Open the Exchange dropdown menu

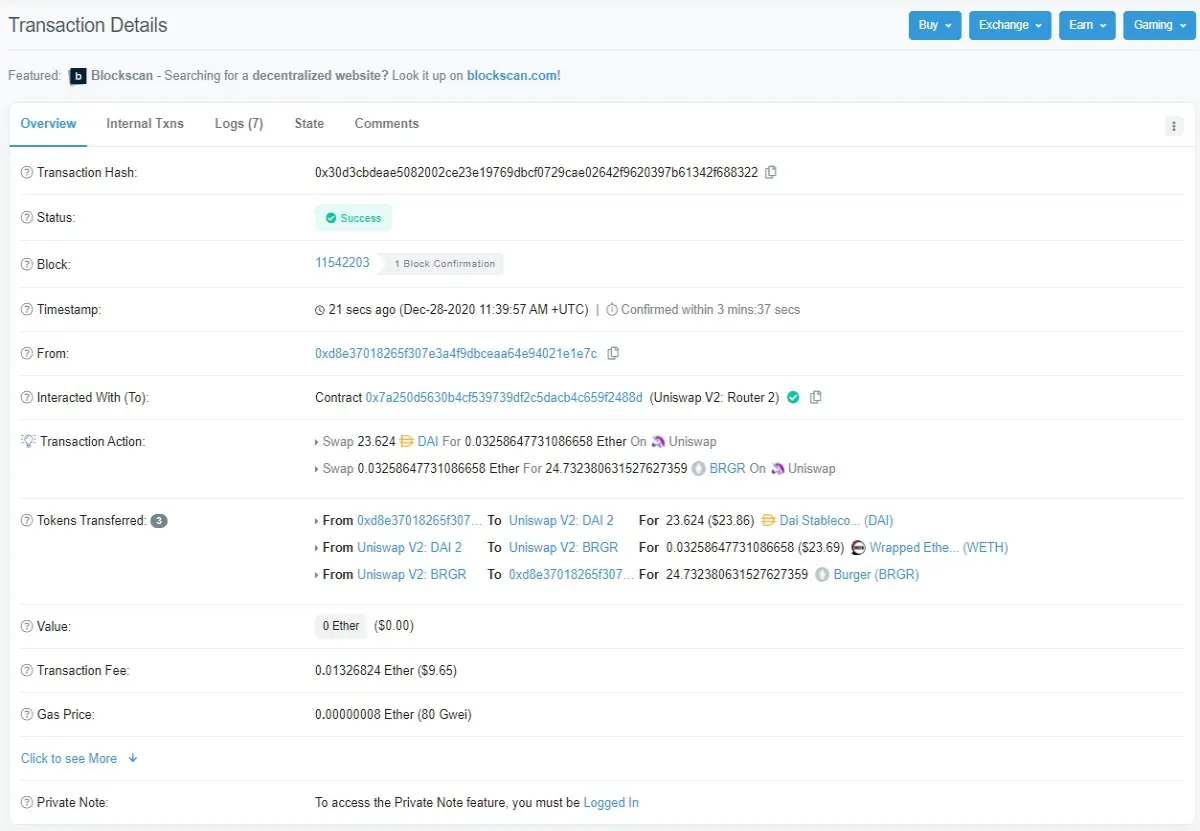point(1011,25)
